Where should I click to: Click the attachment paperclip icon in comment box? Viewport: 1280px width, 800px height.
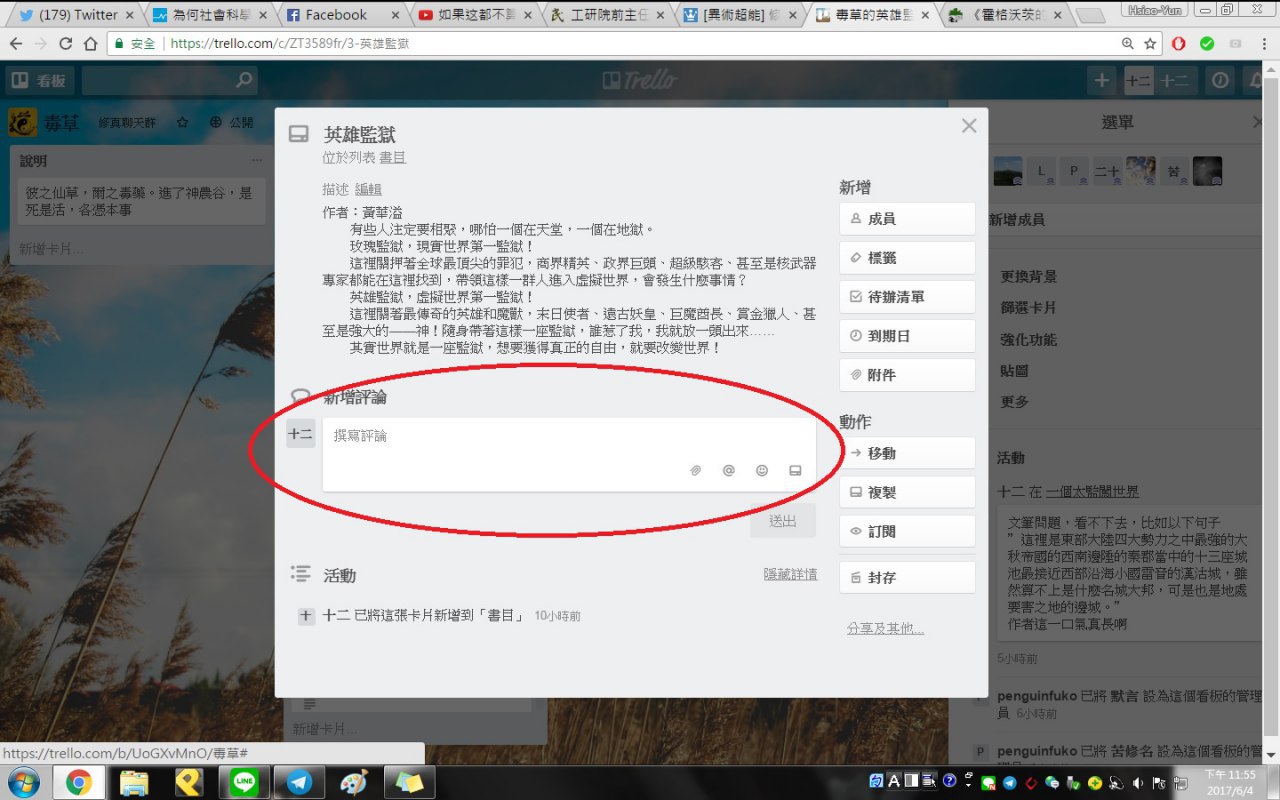coord(696,470)
